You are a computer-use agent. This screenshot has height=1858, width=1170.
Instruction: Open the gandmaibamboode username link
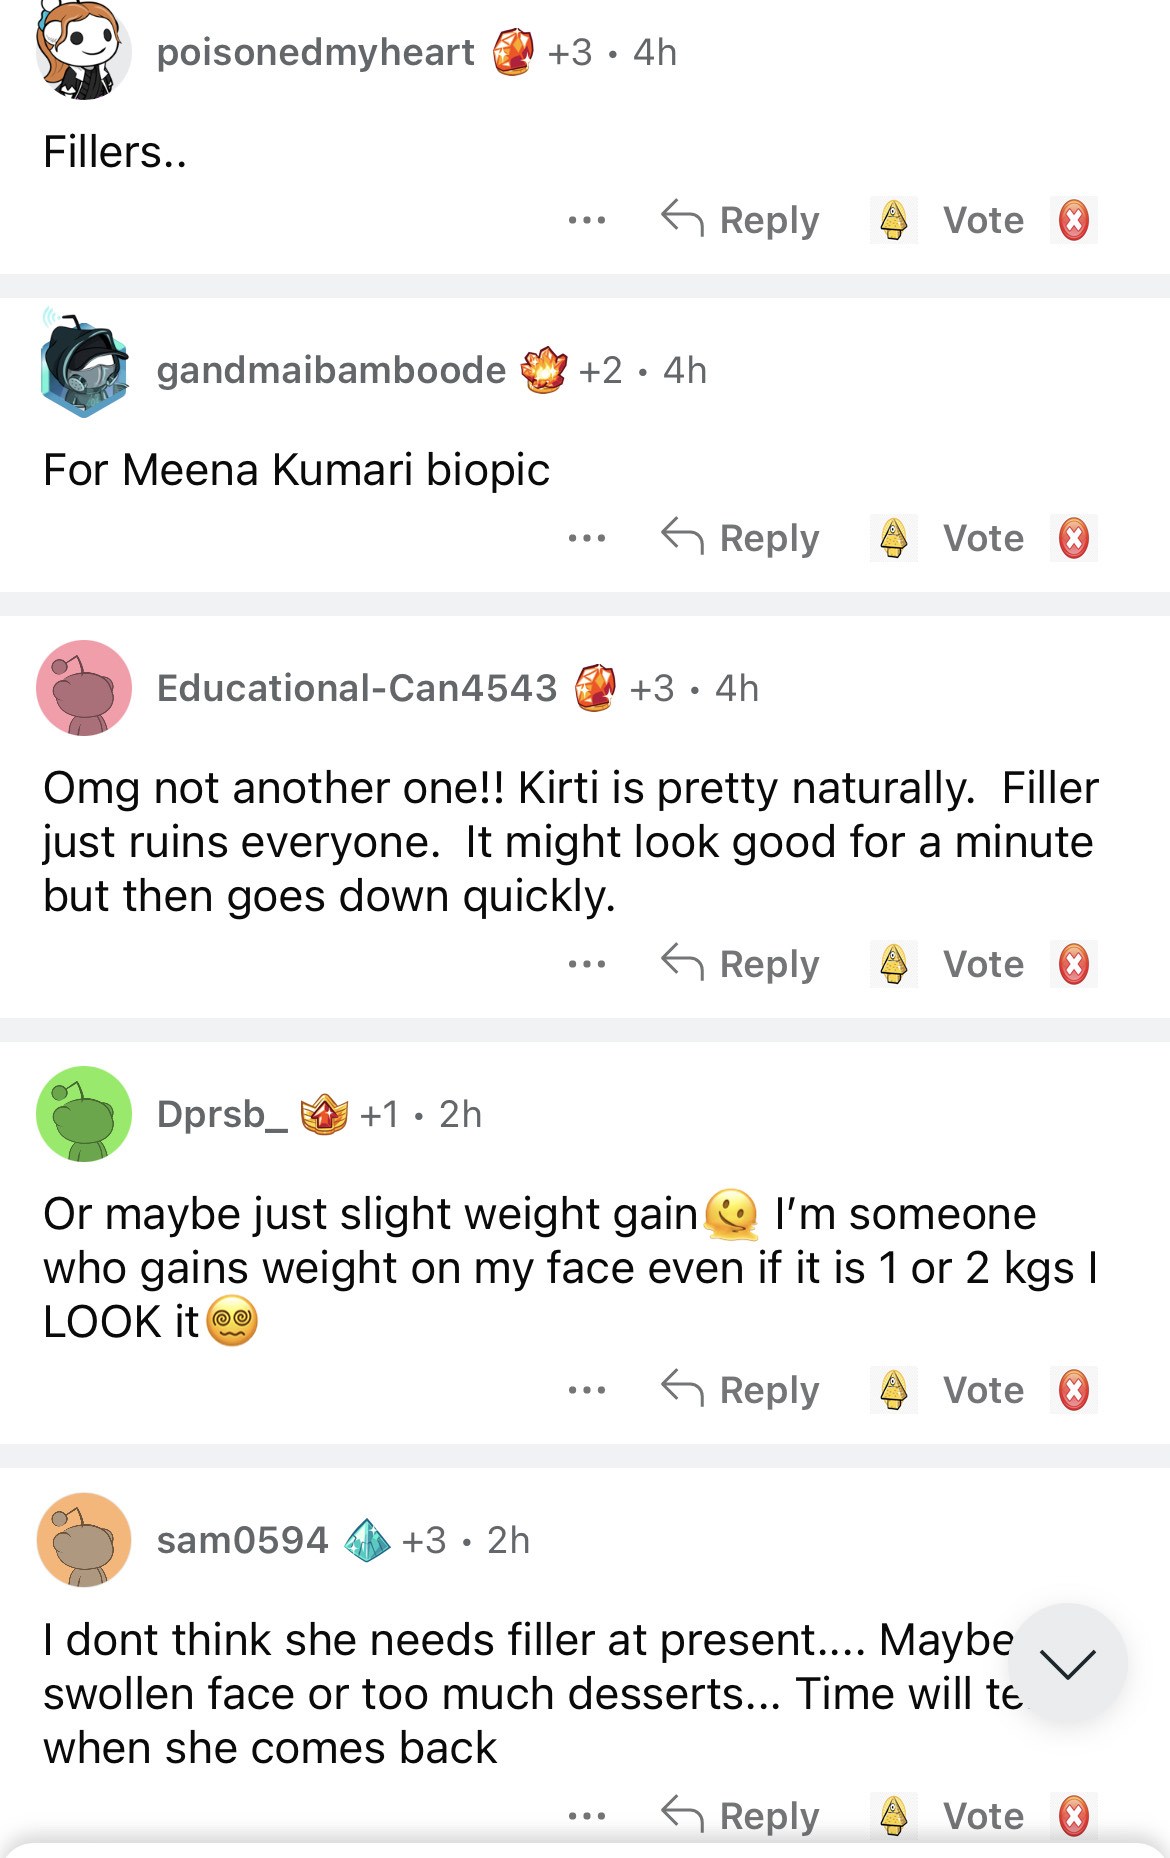click(x=331, y=370)
